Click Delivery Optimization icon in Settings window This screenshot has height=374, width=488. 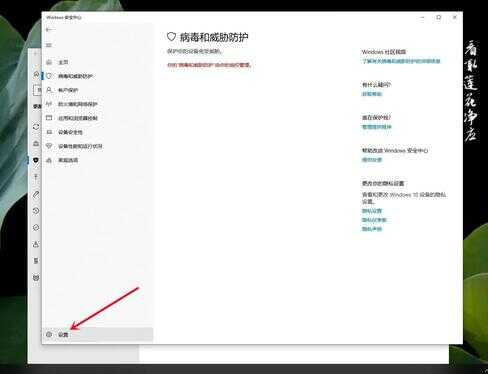click(36, 143)
